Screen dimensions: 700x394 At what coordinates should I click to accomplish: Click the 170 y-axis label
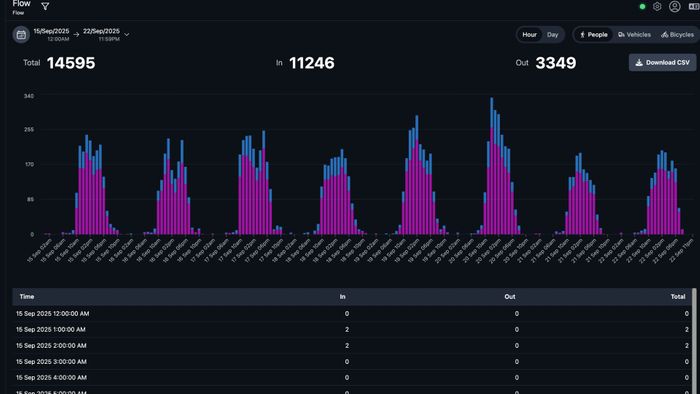[x=29, y=164]
